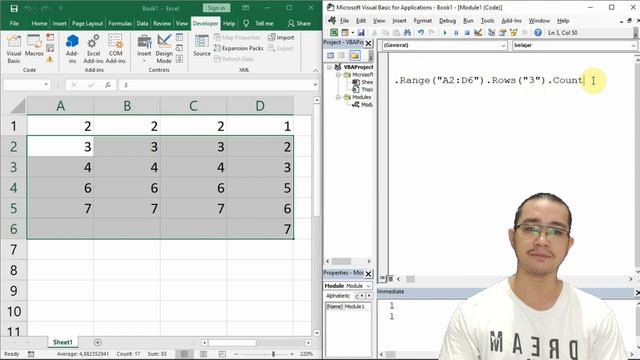Open Object Browser icon in VBA toolbar
This screenshot has height=360, width=640.
click(513, 32)
